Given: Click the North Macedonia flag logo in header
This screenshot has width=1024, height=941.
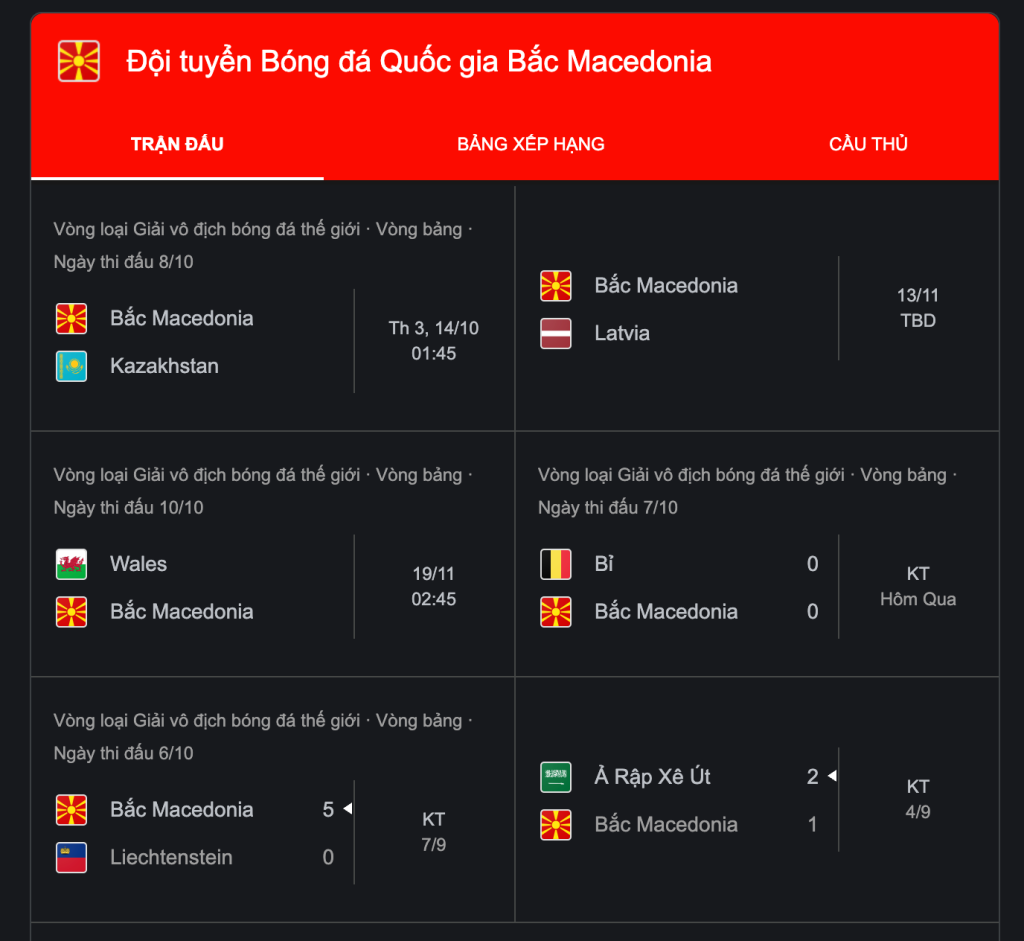Looking at the screenshot, I should 79,61.
